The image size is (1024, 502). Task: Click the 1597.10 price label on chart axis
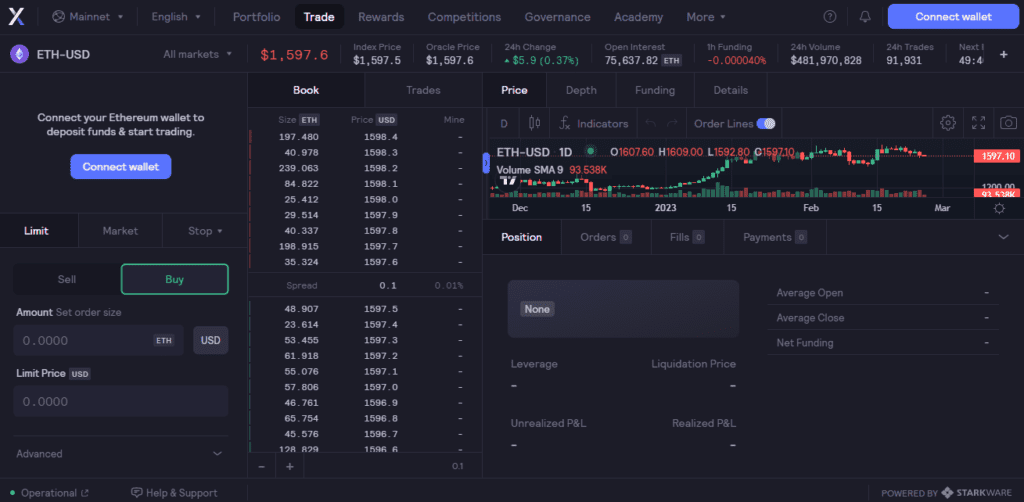point(996,156)
